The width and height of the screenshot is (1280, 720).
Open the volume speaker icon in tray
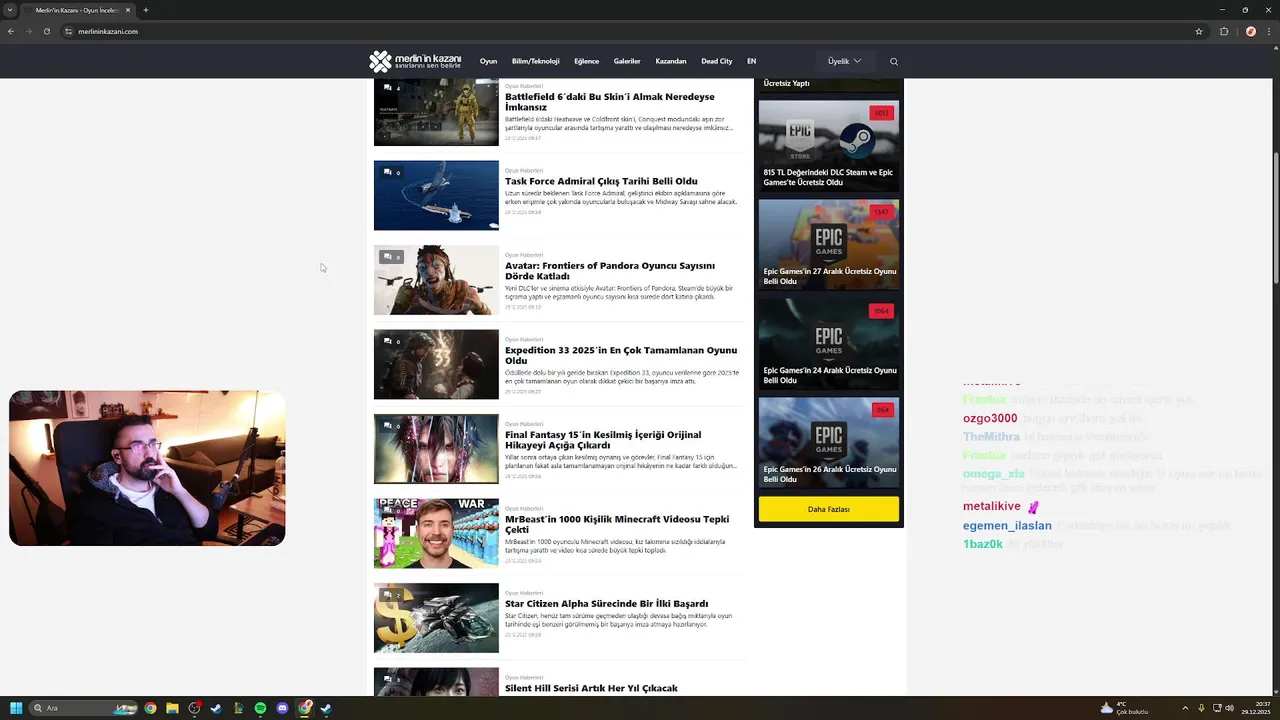pos(1229,708)
